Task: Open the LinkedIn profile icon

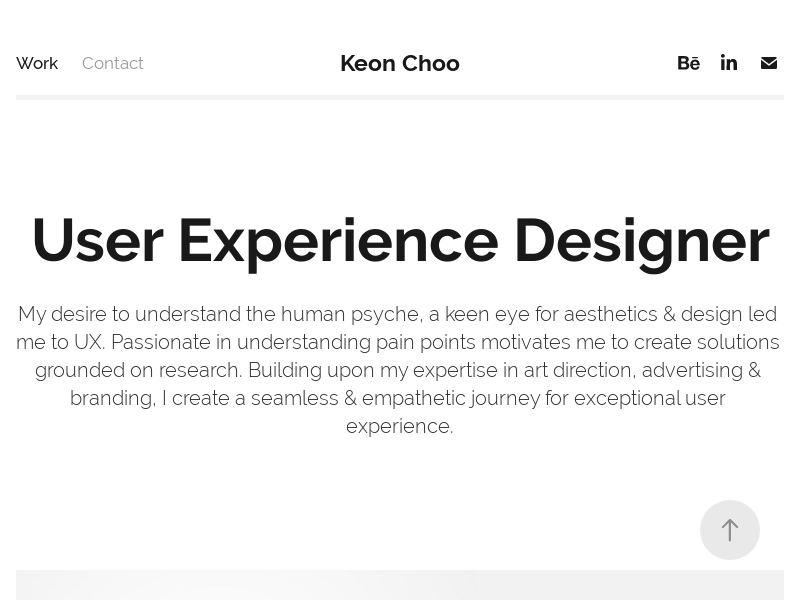Action: 729,63
